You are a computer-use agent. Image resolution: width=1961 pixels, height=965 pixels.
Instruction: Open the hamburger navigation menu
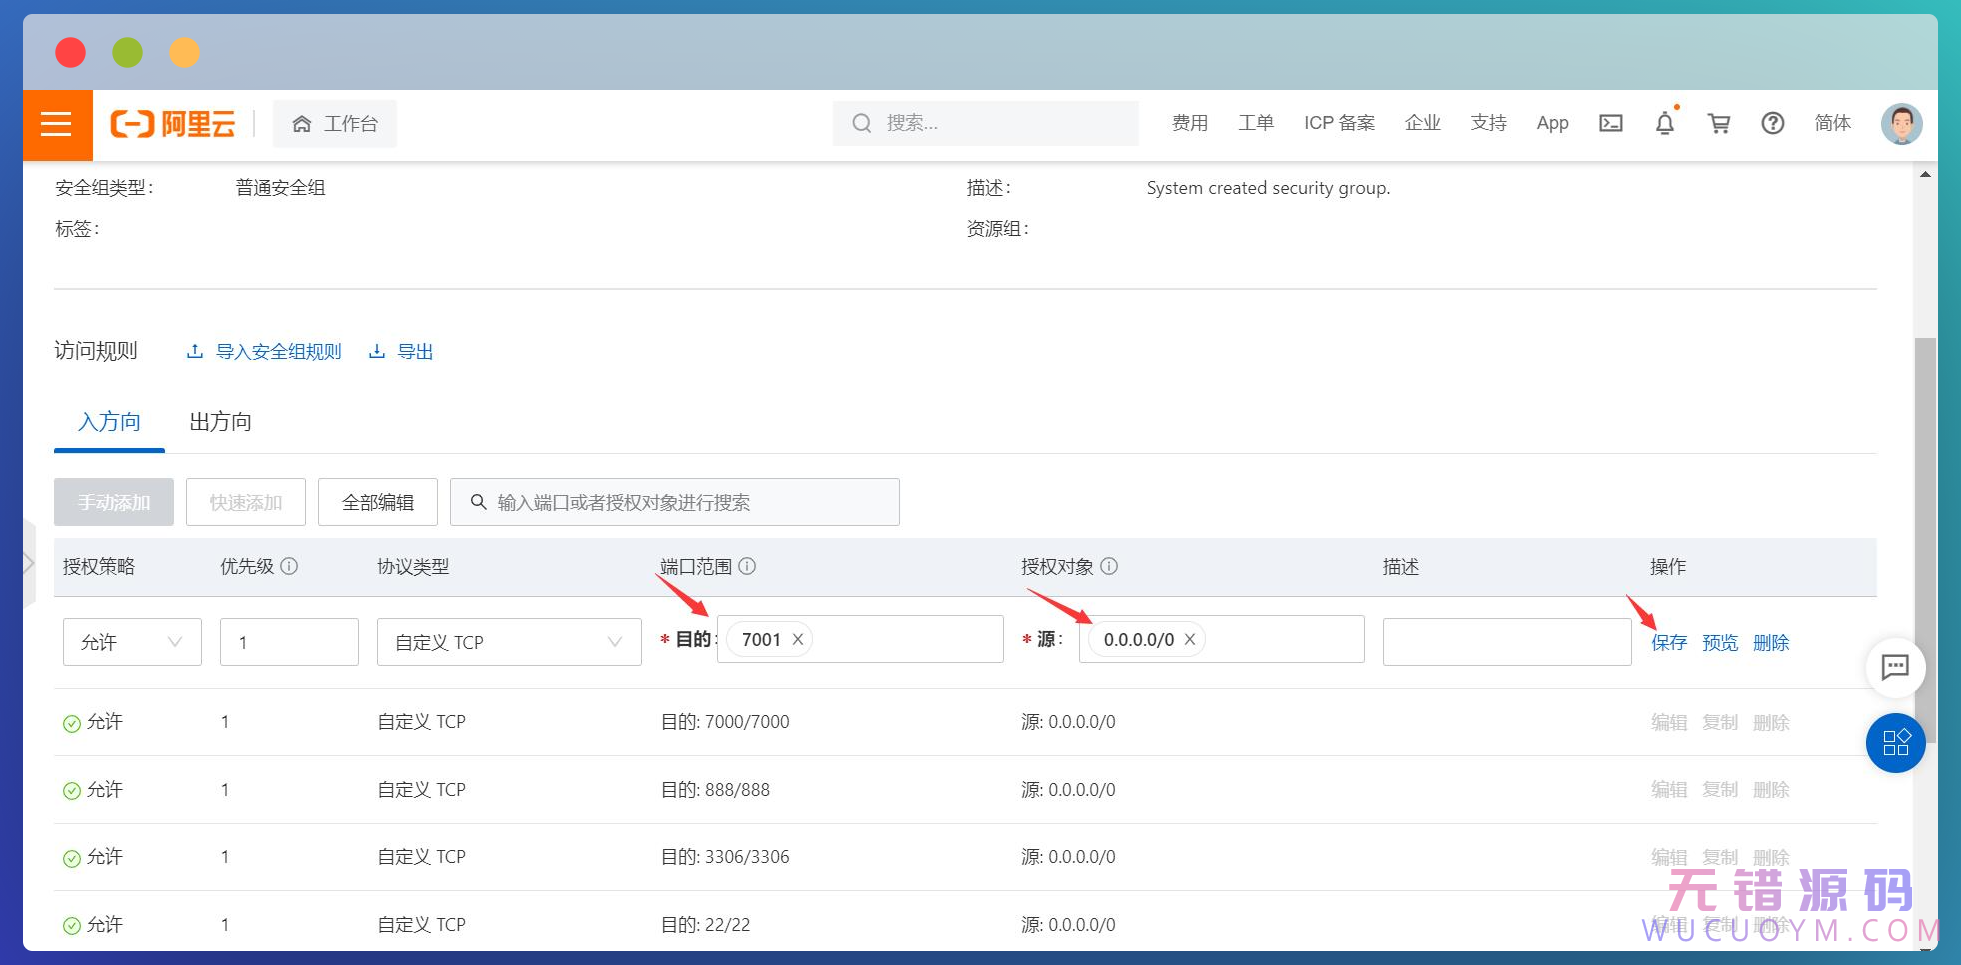click(57, 124)
